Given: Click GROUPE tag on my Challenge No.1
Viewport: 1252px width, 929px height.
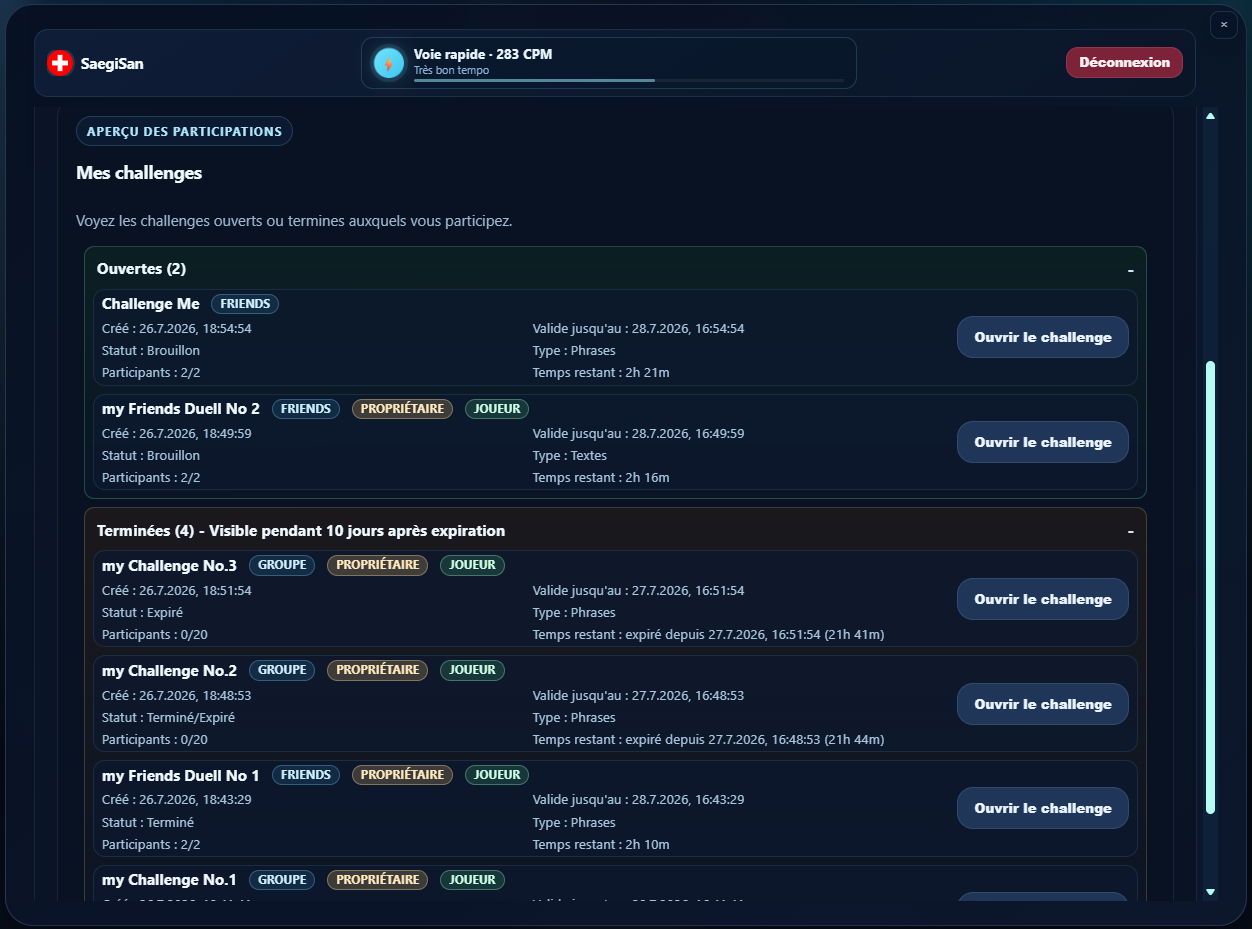Looking at the screenshot, I should [x=282, y=880].
